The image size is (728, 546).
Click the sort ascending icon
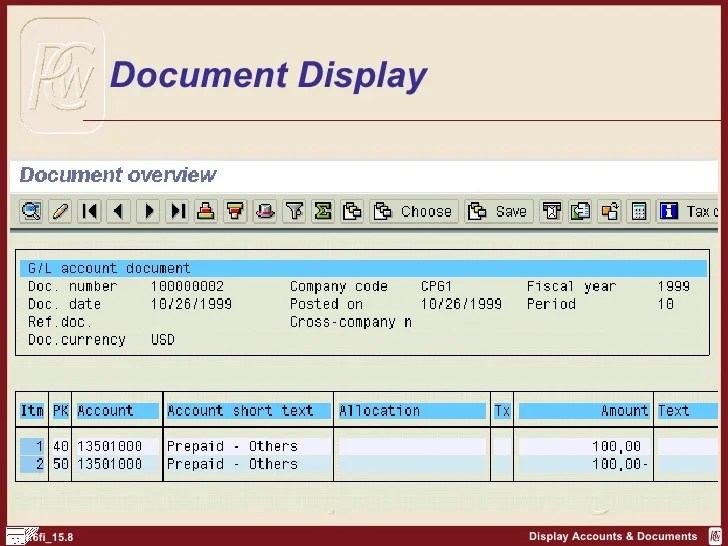[x=206, y=211]
